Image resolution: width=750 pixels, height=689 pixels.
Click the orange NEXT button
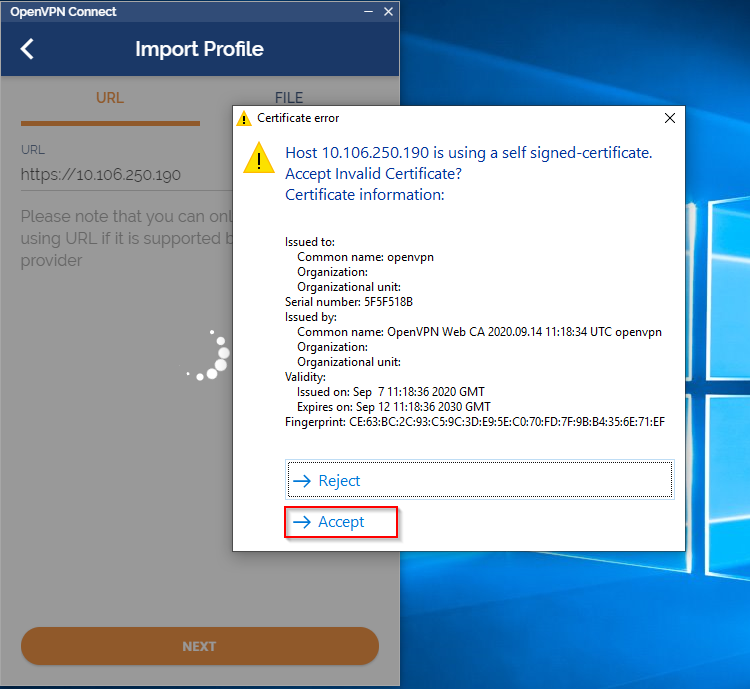pyautogui.click(x=200, y=646)
